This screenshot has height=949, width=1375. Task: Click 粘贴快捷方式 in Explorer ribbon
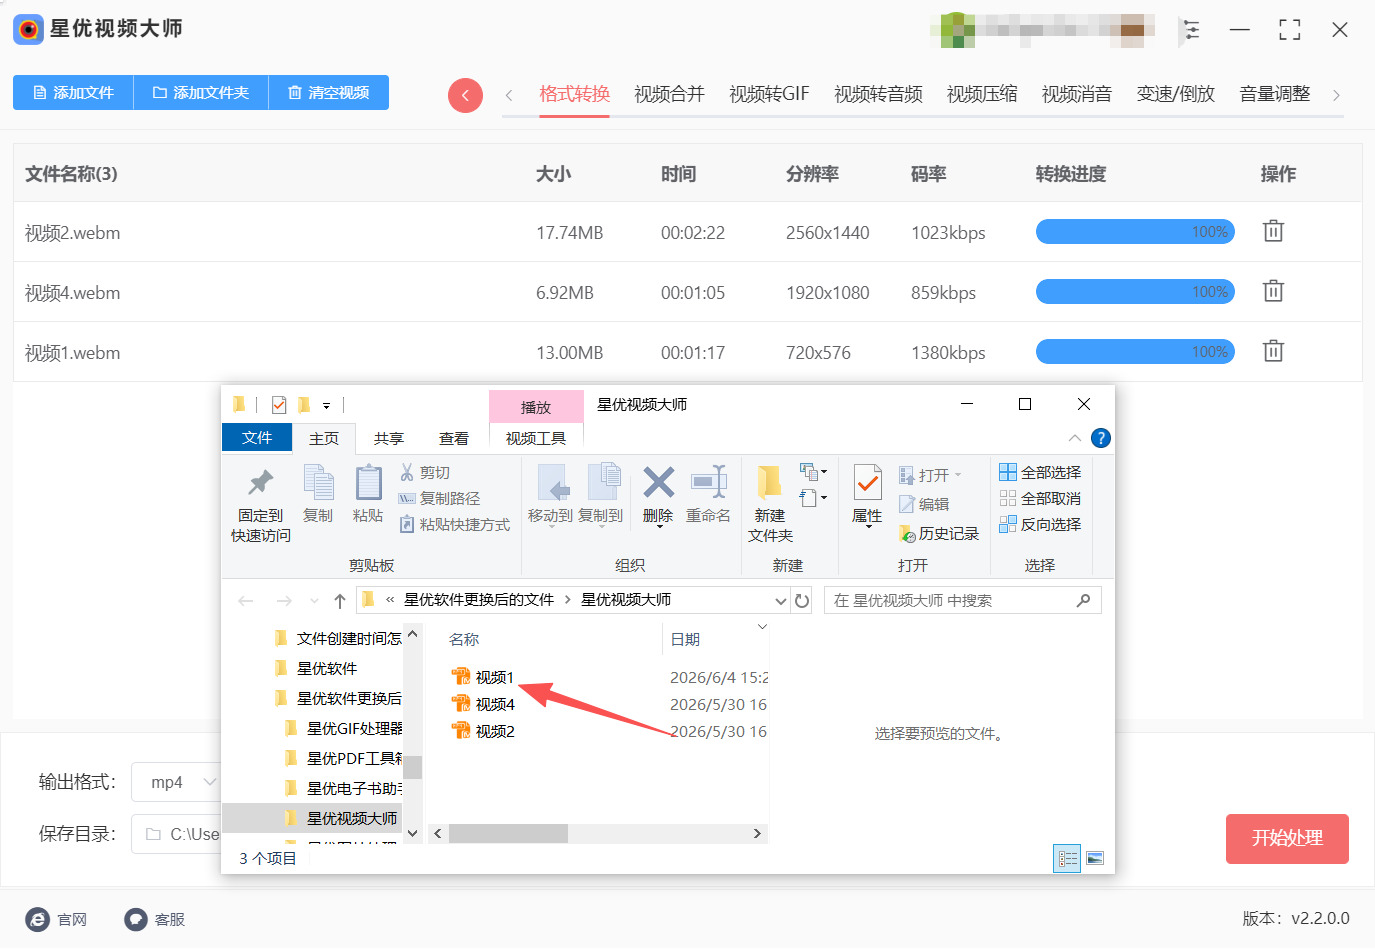pyautogui.click(x=455, y=524)
